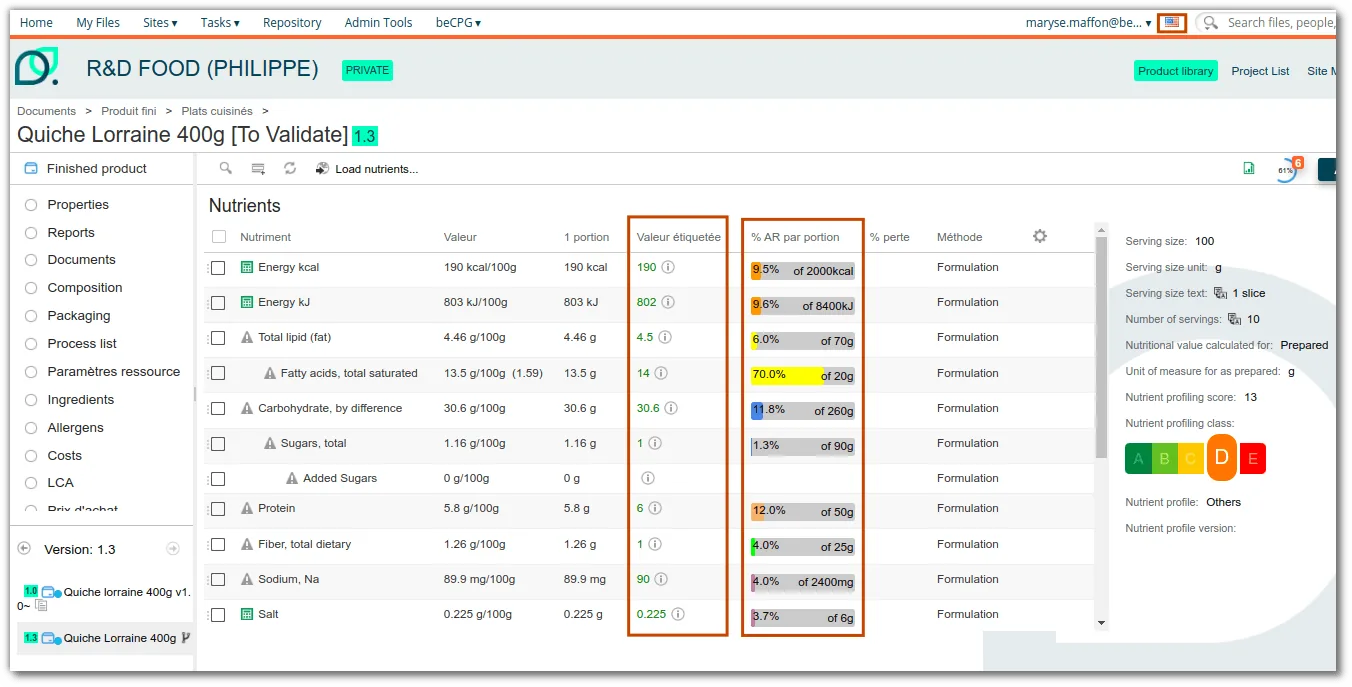The image size is (1352, 687).
Task: Tick the select-all checkbox in the Nutriment header
Action: pyautogui.click(x=219, y=237)
